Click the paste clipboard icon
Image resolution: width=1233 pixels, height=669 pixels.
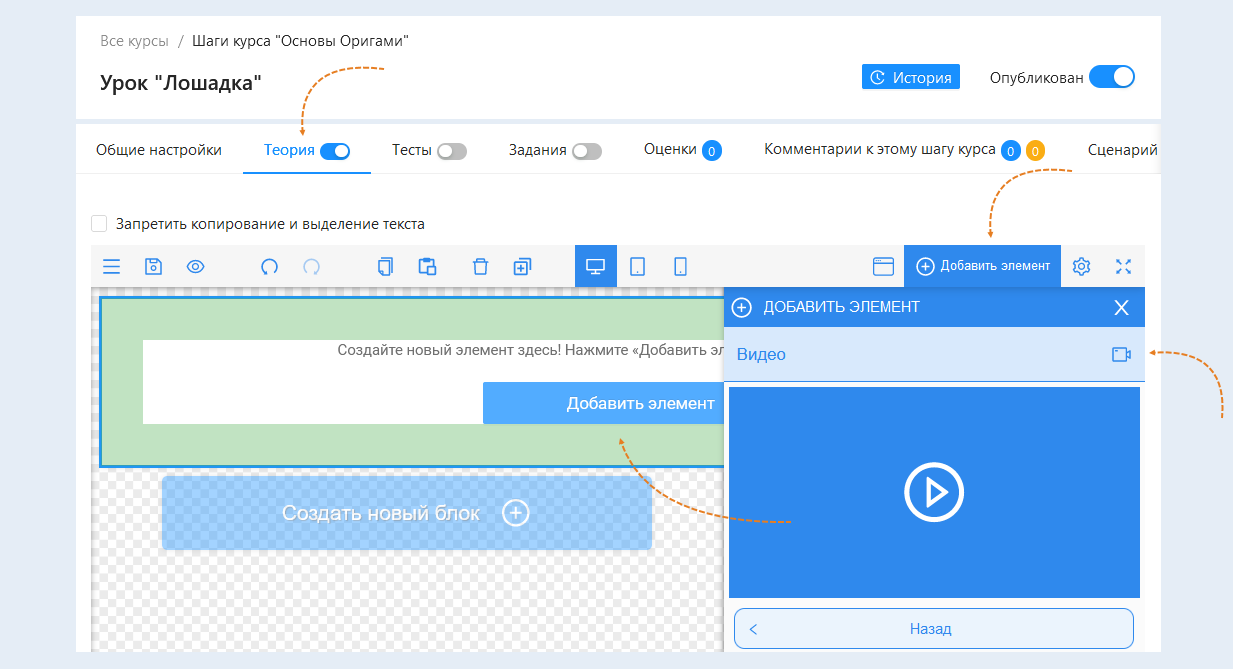pos(427,266)
